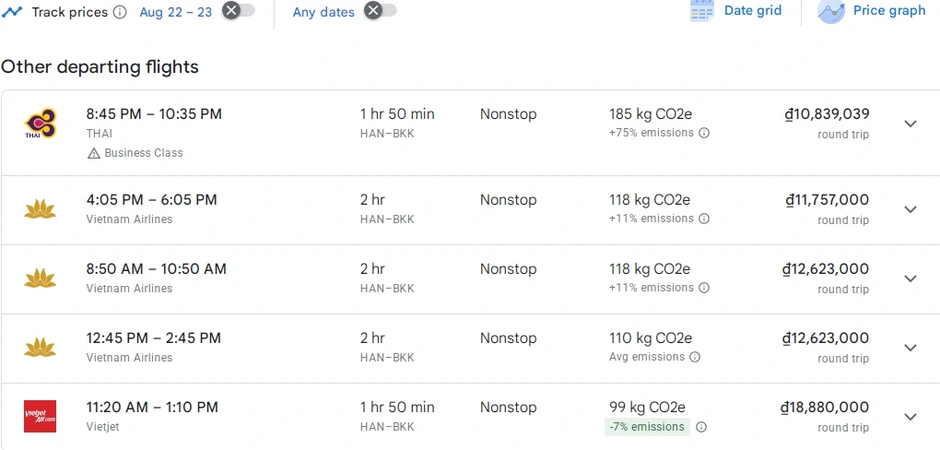Open the Track prices info icon
The image size is (940, 450).
[x=120, y=12]
